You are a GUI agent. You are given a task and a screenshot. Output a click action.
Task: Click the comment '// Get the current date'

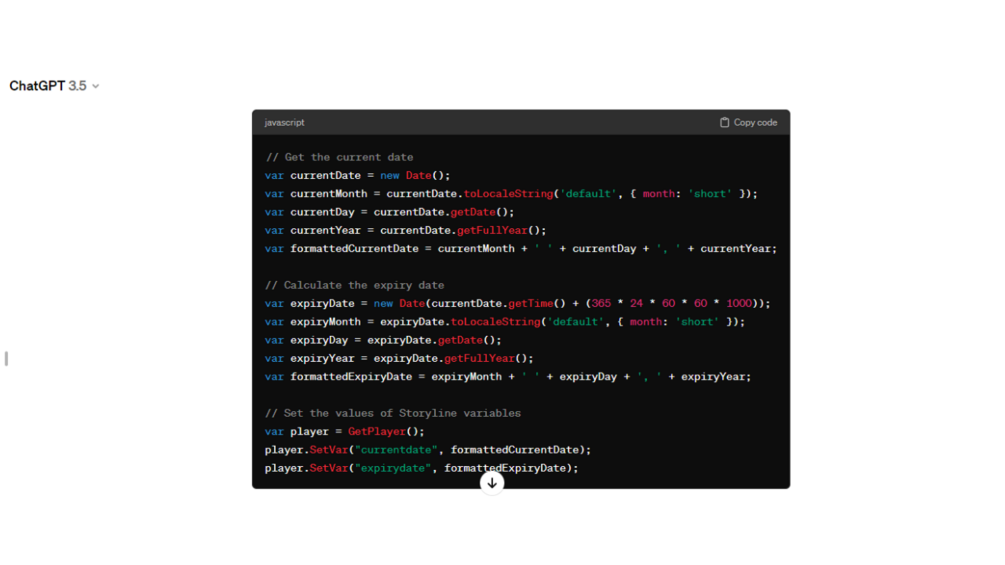339,157
